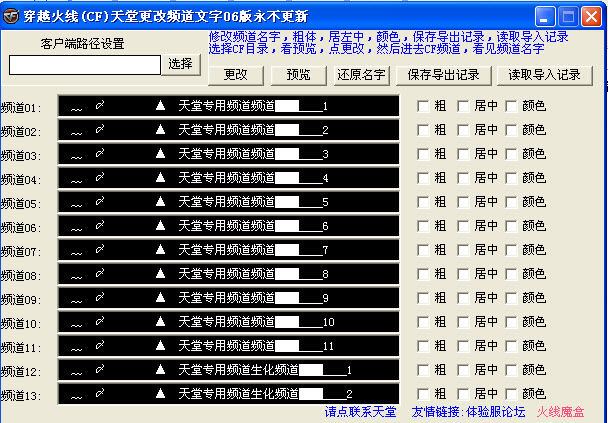Click 频道10 name field
This screenshot has height=423, width=608.
click(228, 322)
